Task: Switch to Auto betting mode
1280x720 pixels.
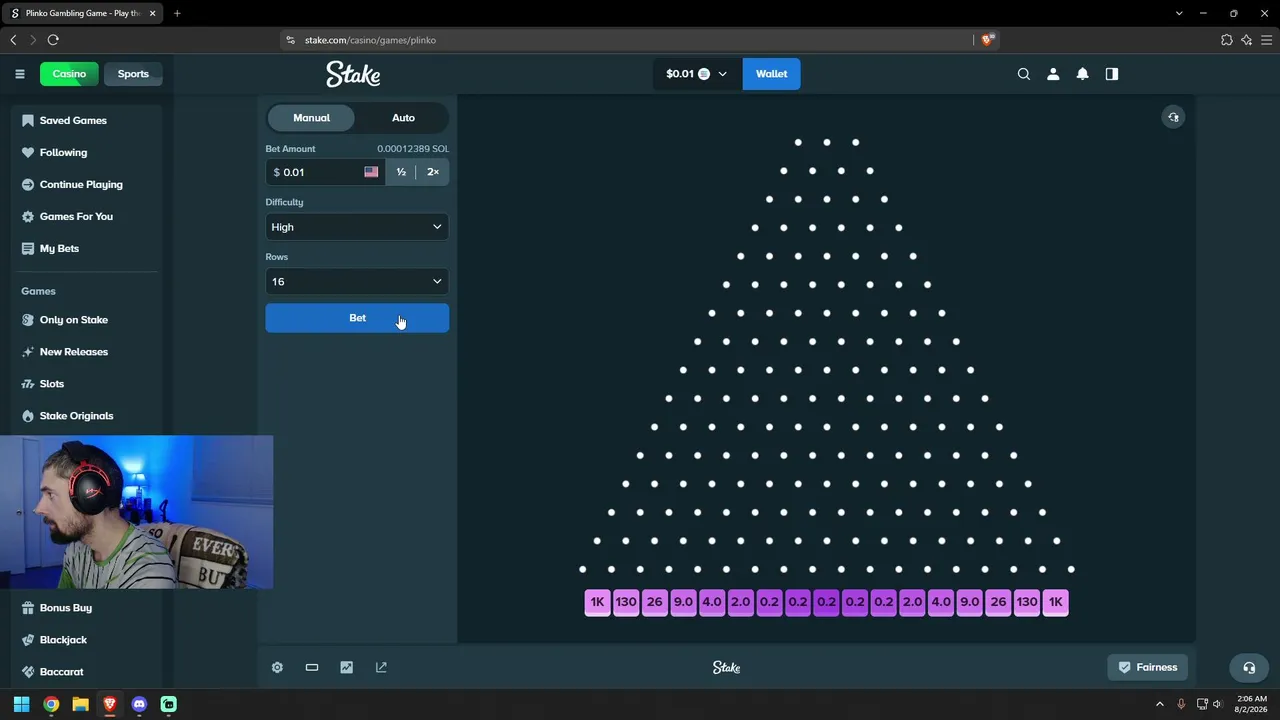Action: pyautogui.click(x=403, y=118)
